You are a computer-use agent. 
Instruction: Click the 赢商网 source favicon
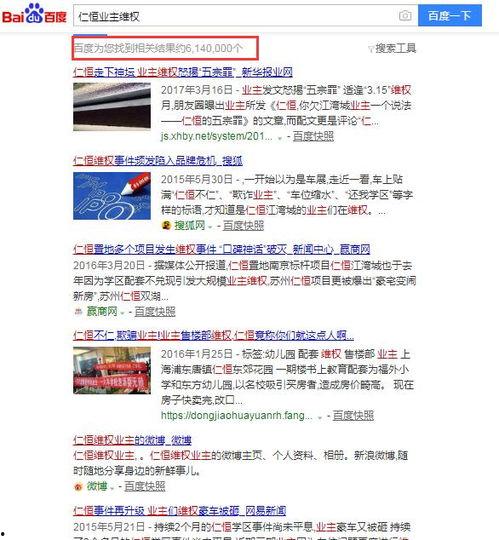(79, 312)
